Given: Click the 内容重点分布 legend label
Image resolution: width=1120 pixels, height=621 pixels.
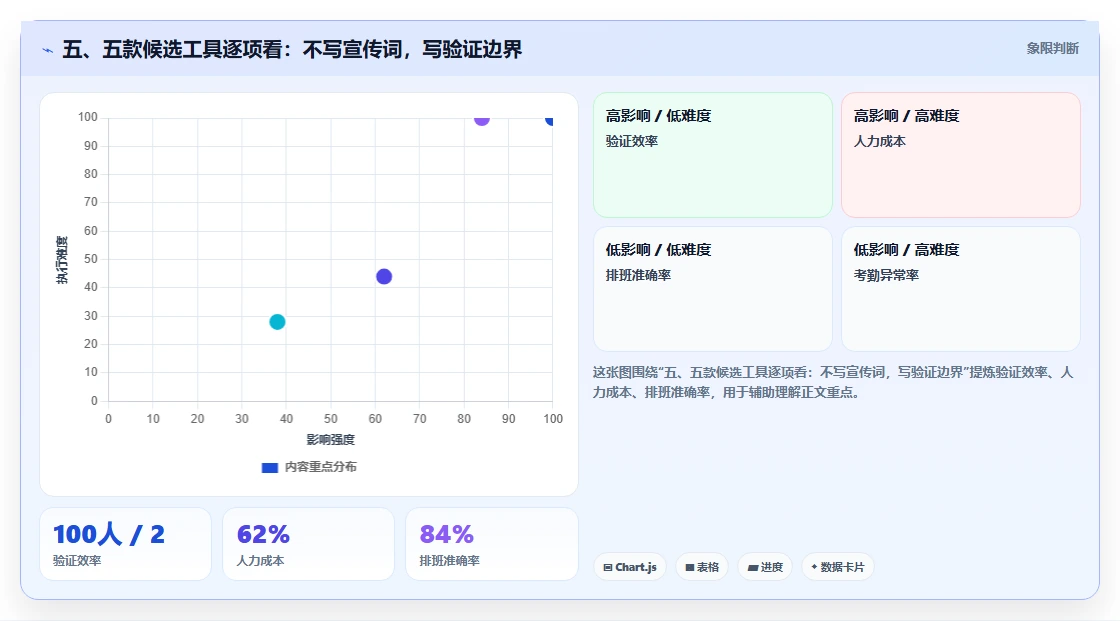Looking at the screenshot, I should pyautogui.click(x=320, y=467).
